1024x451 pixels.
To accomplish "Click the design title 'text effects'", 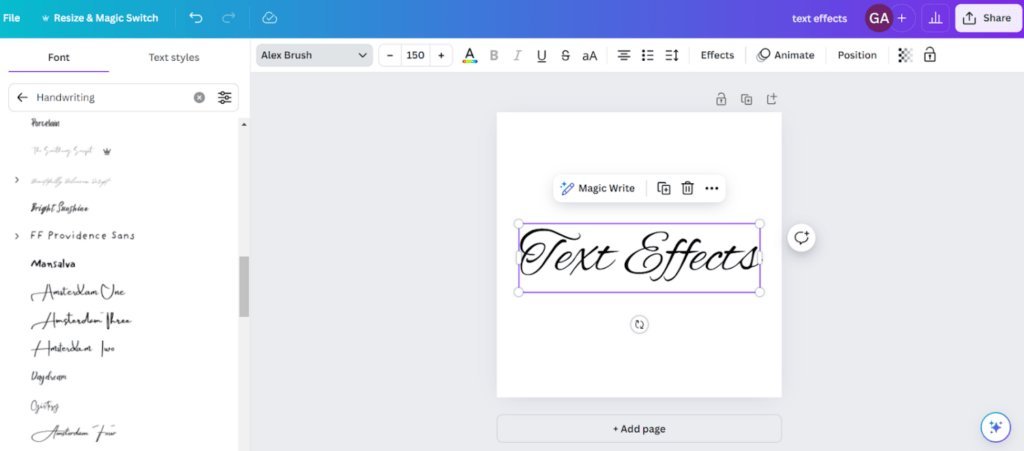I will pos(820,18).
